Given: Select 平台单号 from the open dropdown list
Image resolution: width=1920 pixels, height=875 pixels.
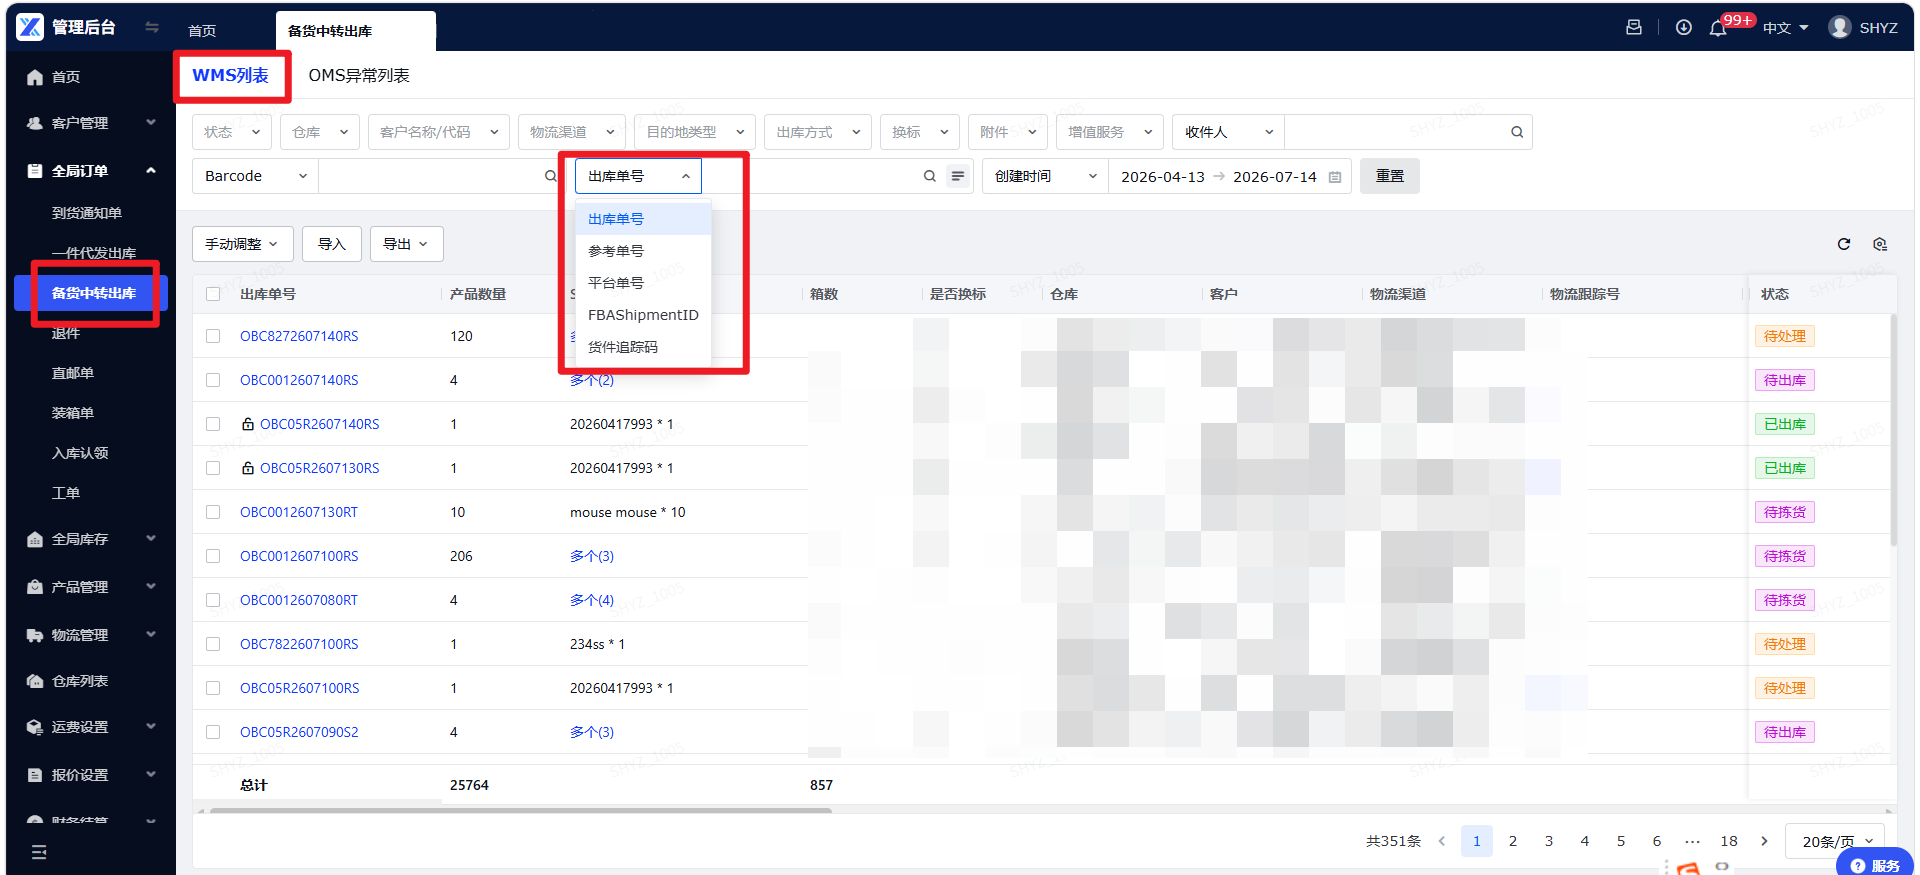Looking at the screenshot, I should [x=643, y=283].
